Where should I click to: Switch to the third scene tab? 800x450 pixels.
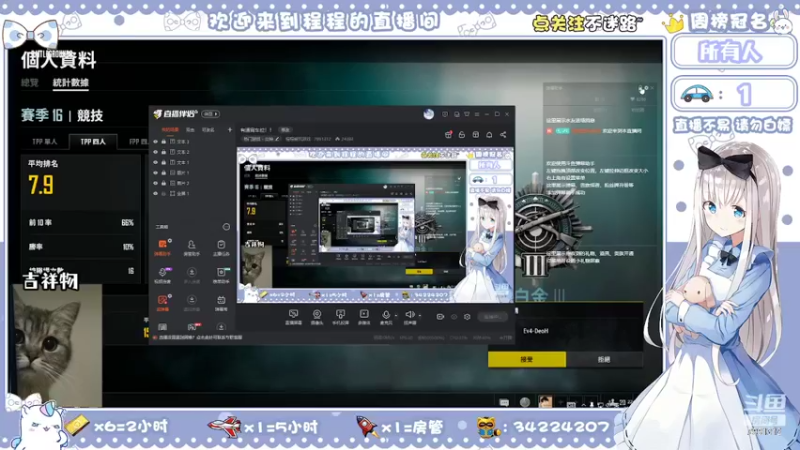[x=208, y=130]
